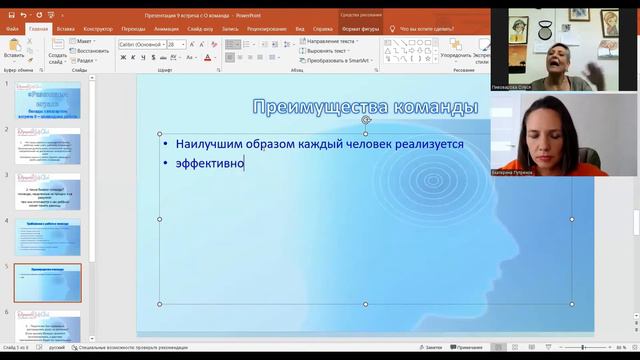Click the lightbulb icon next to tell me box

point(392,29)
